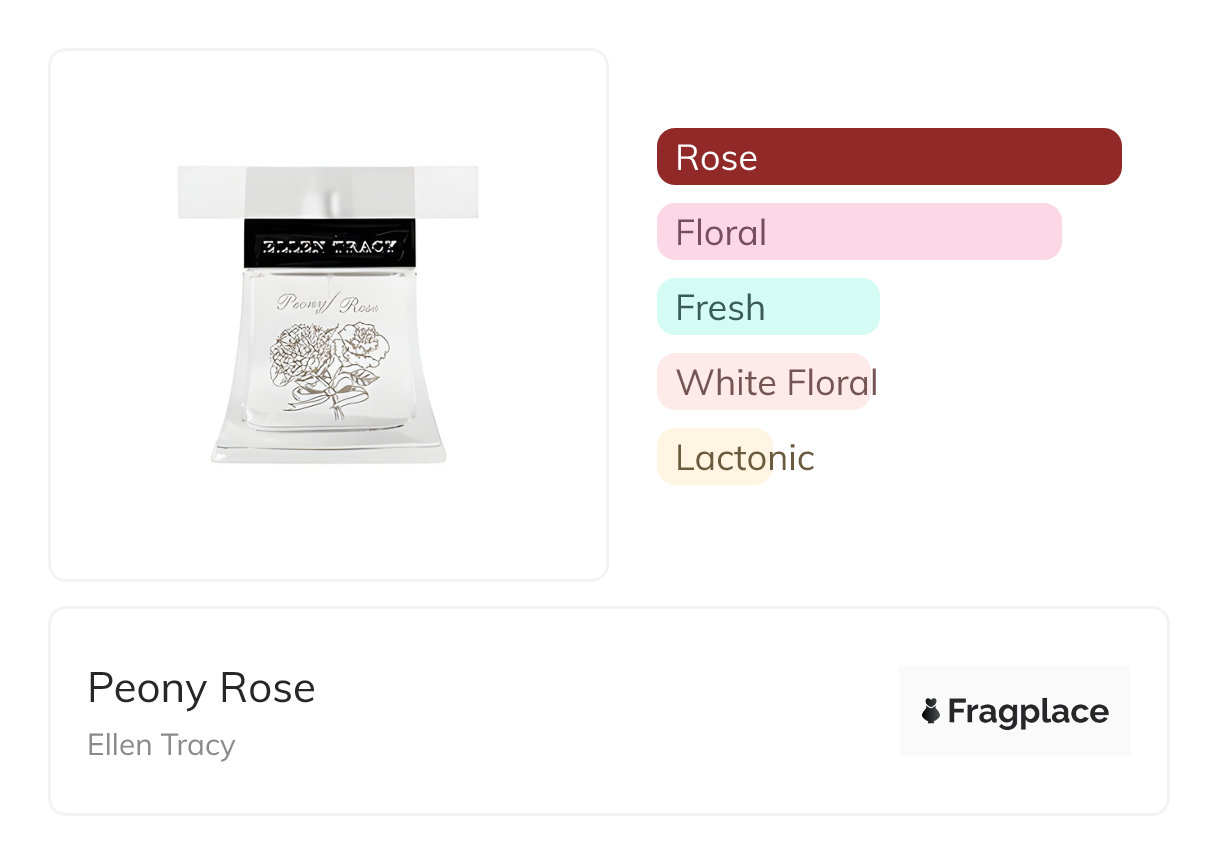
Task: Open the Peony Rose fragrance title
Action: [x=201, y=688]
